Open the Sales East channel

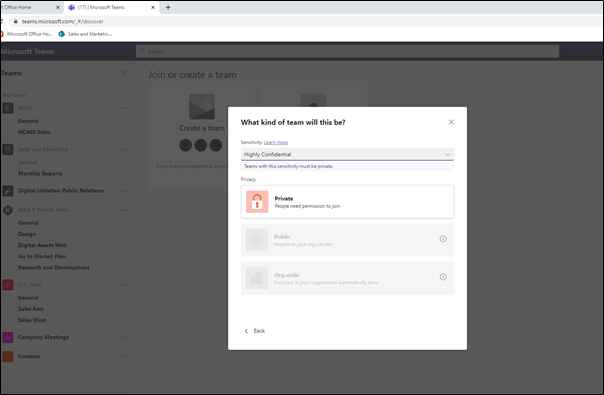31,309
